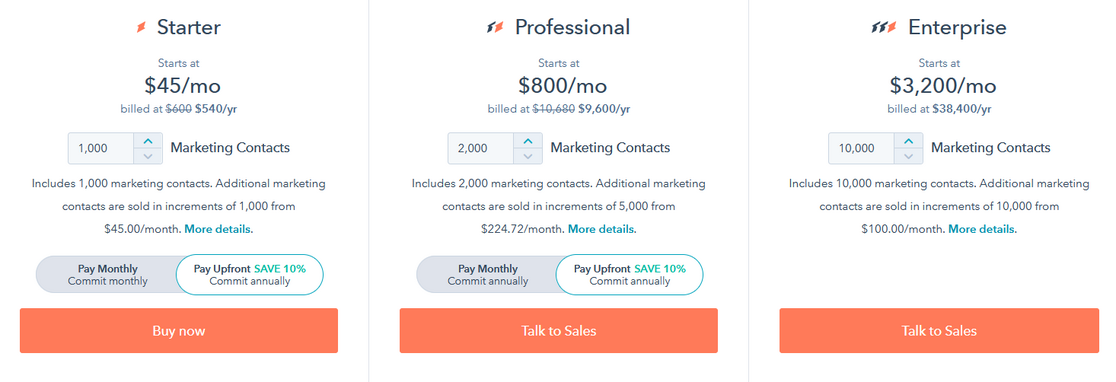Click the Starter Buy now button
The width and height of the screenshot is (1116, 382).
point(179,331)
